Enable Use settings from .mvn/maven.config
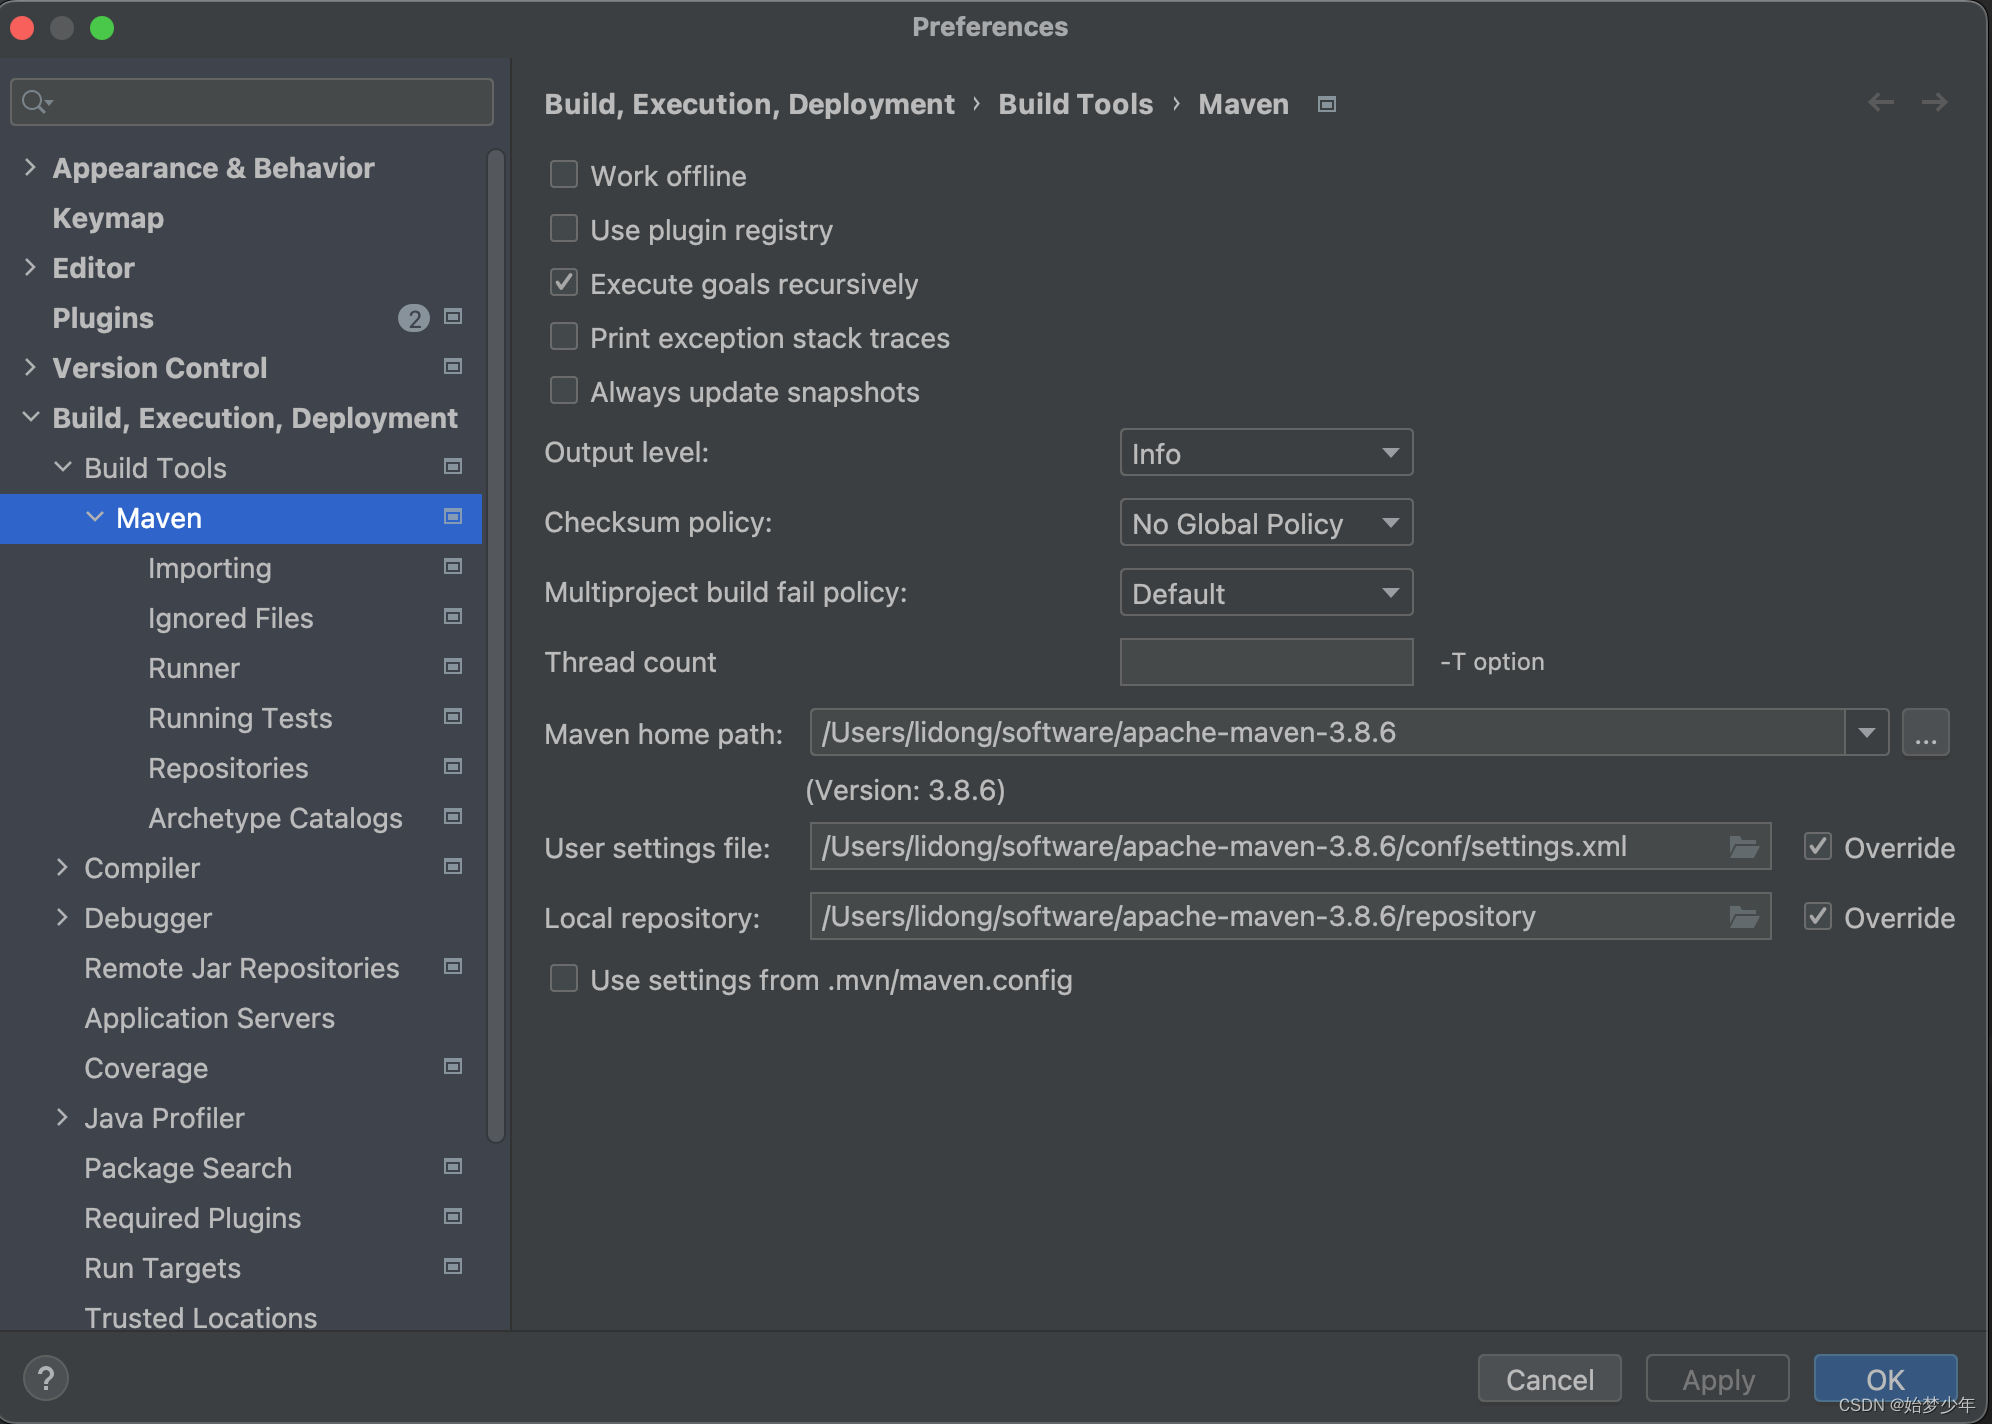 (564, 979)
